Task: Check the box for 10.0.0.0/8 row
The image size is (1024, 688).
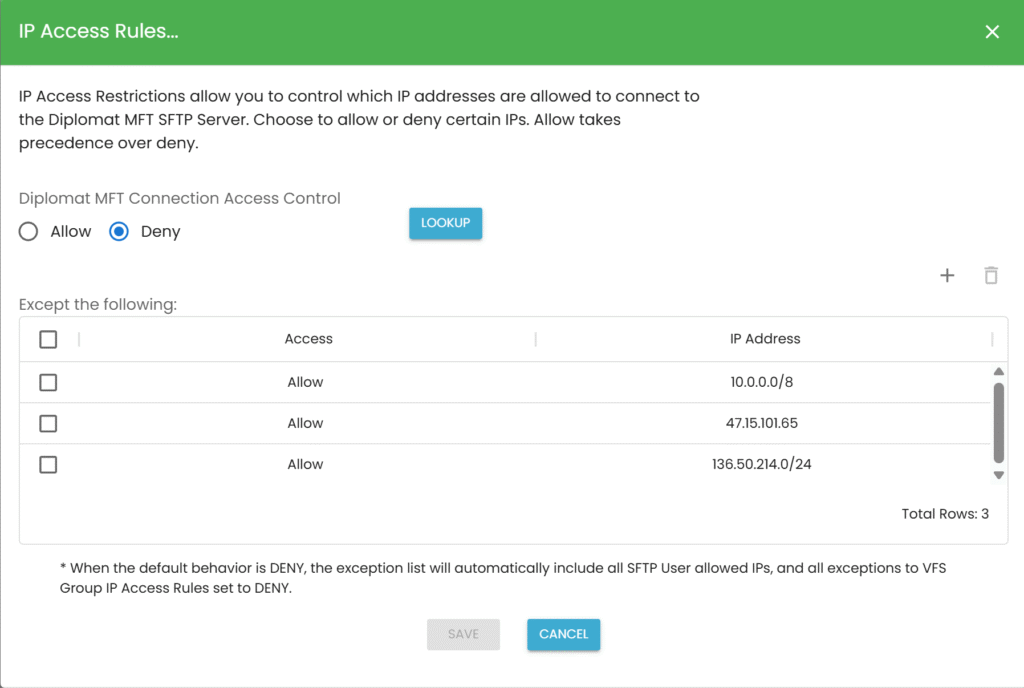Action: coord(48,382)
